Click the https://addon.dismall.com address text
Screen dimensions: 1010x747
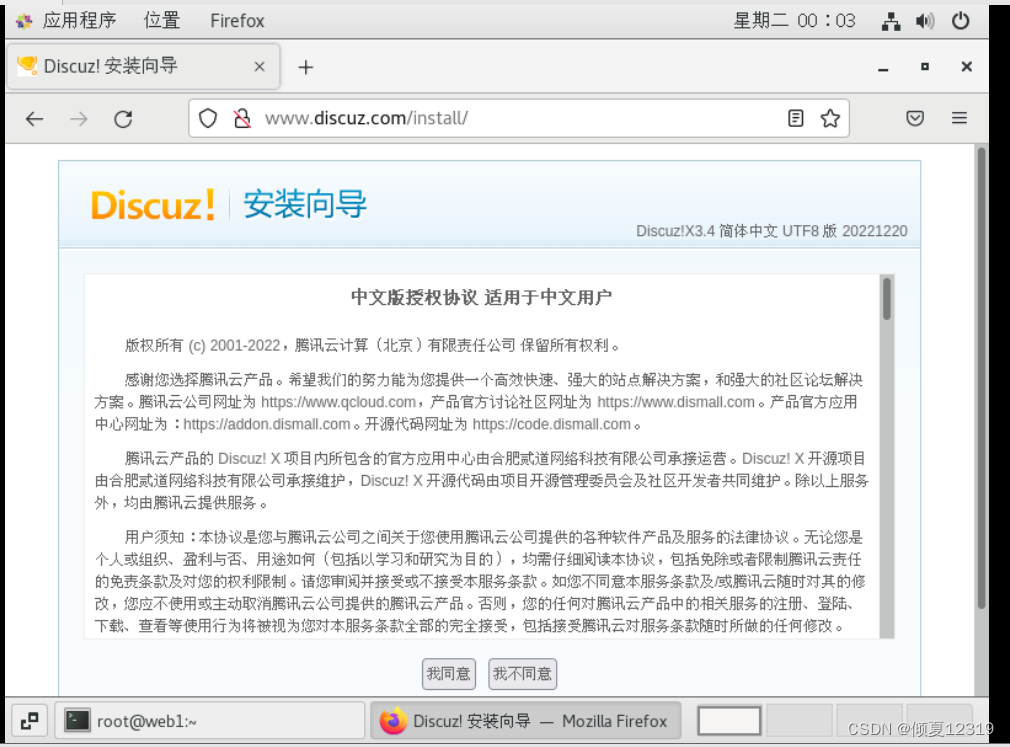tap(267, 424)
